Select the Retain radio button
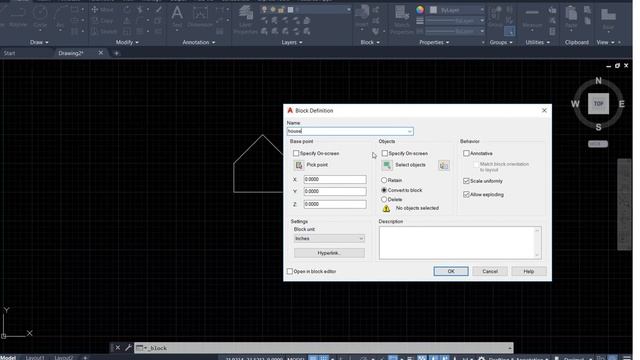This screenshot has height=360, width=640. 384,180
